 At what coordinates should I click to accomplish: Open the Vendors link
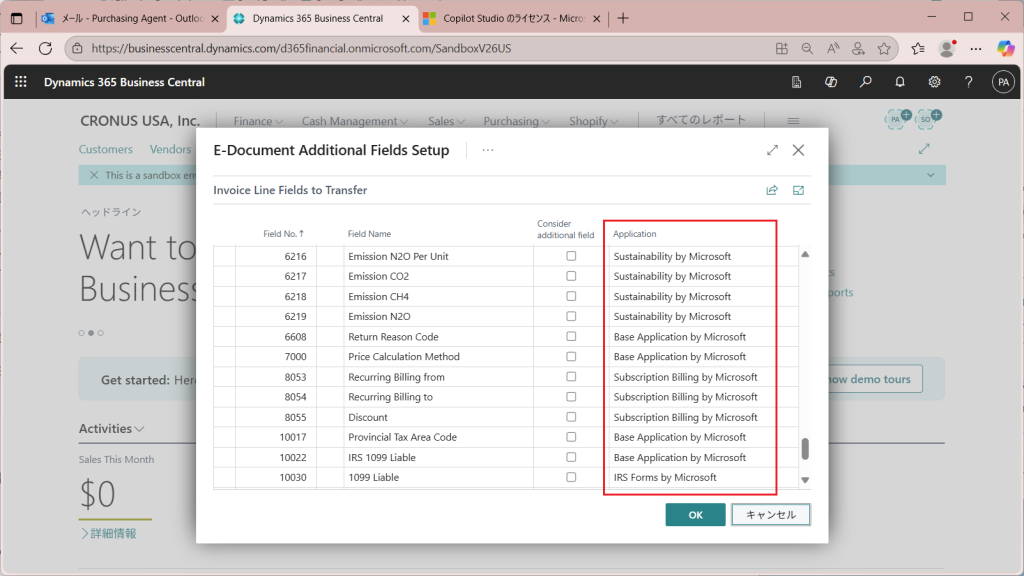tap(170, 149)
